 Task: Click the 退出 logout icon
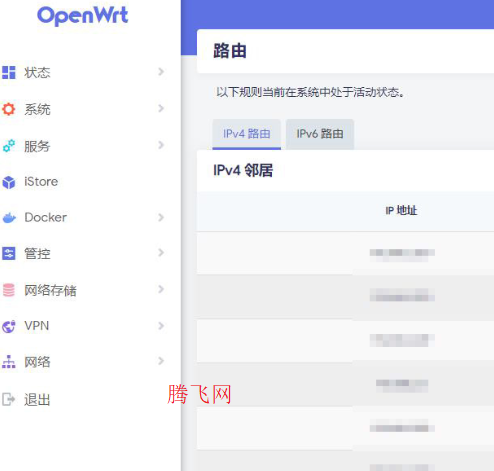pyautogui.click(x=9, y=399)
